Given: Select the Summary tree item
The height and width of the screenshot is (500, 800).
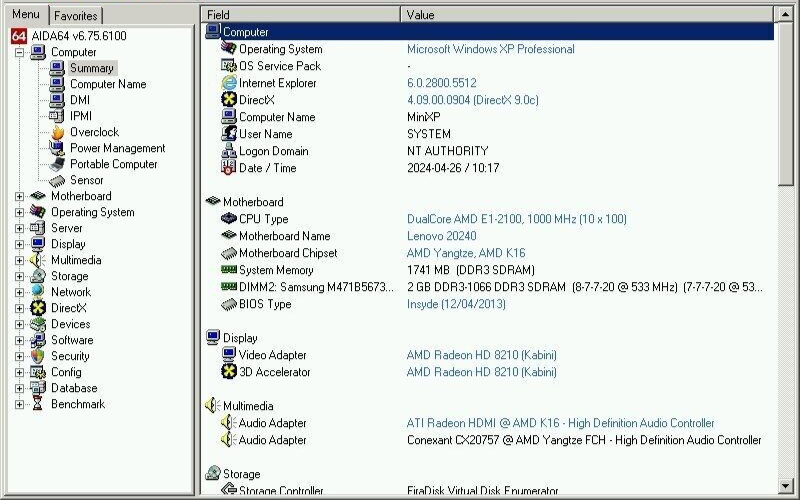Looking at the screenshot, I should pyautogui.click(x=91, y=68).
